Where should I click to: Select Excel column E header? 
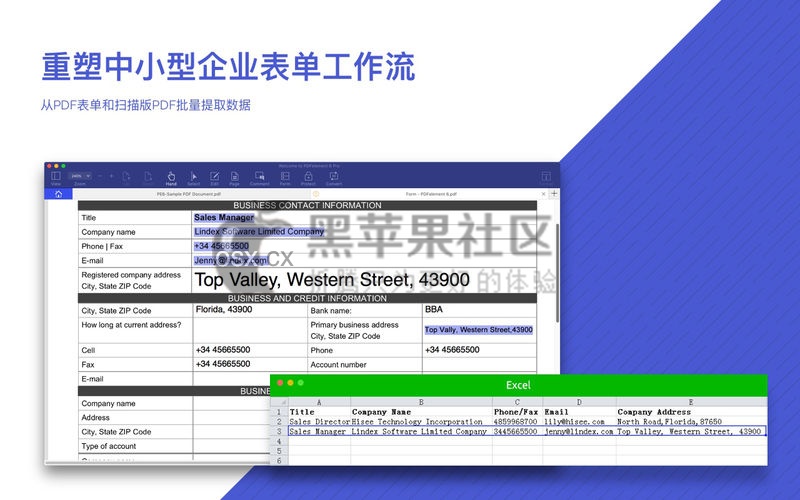691,402
